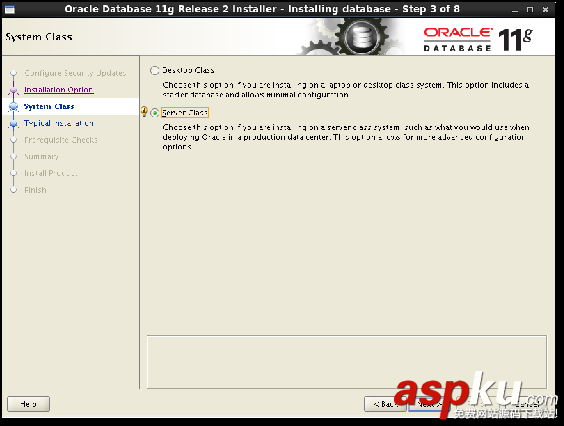Screen dimensions: 564x426
Task: Click the System Class step bullet icon
Action: [x=14, y=106]
